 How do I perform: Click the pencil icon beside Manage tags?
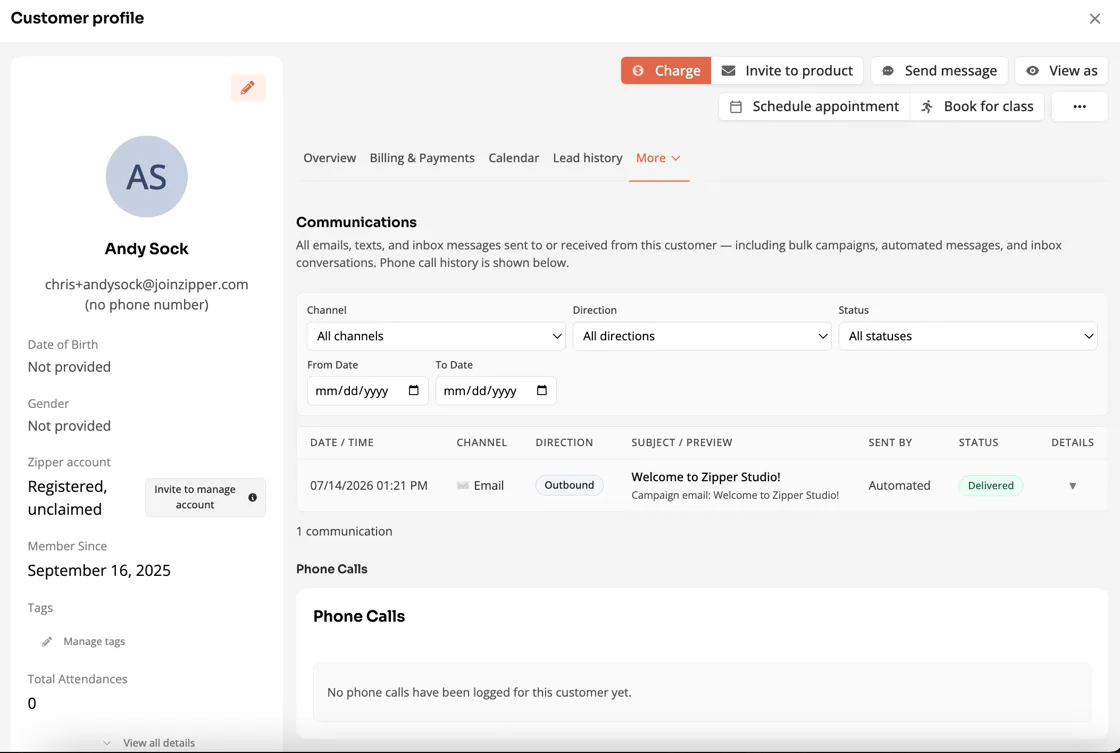pos(46,642)
